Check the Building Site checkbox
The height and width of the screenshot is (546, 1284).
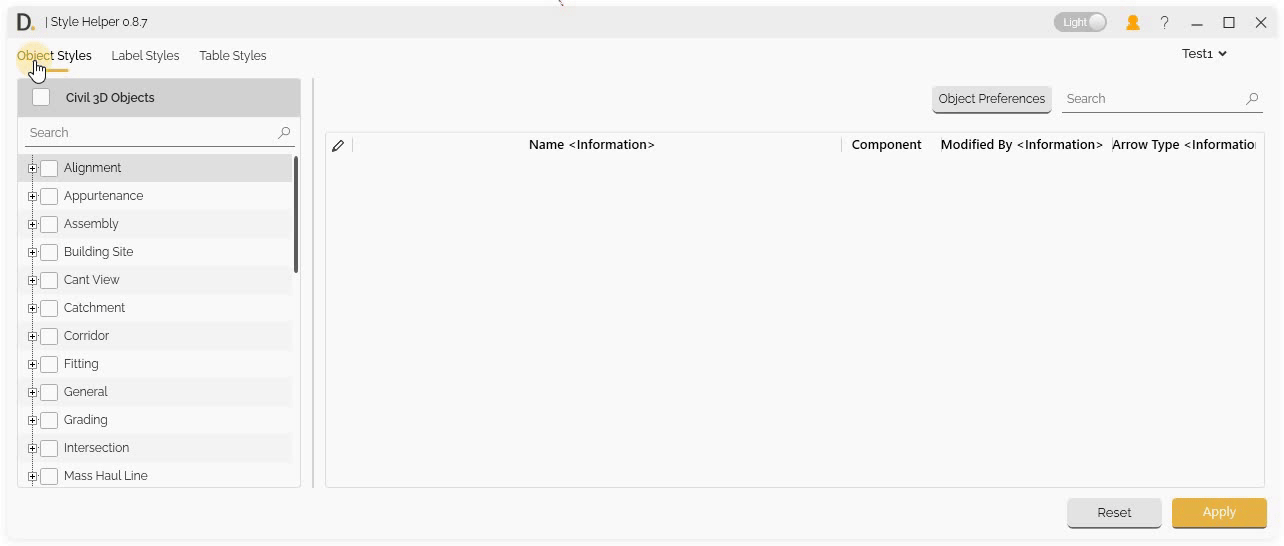[49, 252]
